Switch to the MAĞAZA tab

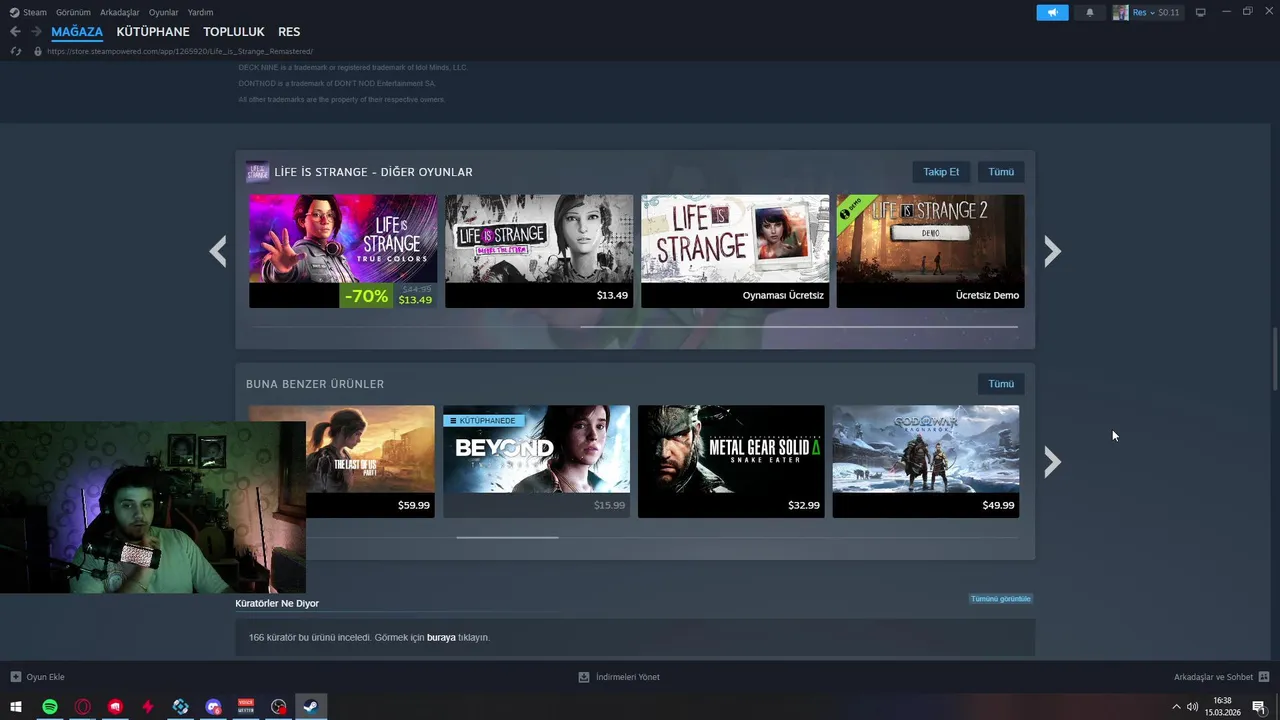pyautogui.click(x=77, y=32)
